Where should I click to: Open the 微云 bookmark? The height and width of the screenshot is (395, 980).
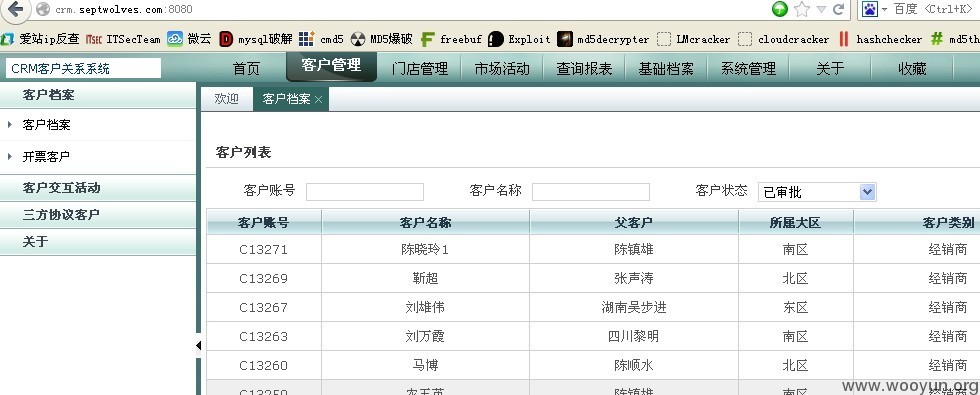coord(189,39)
